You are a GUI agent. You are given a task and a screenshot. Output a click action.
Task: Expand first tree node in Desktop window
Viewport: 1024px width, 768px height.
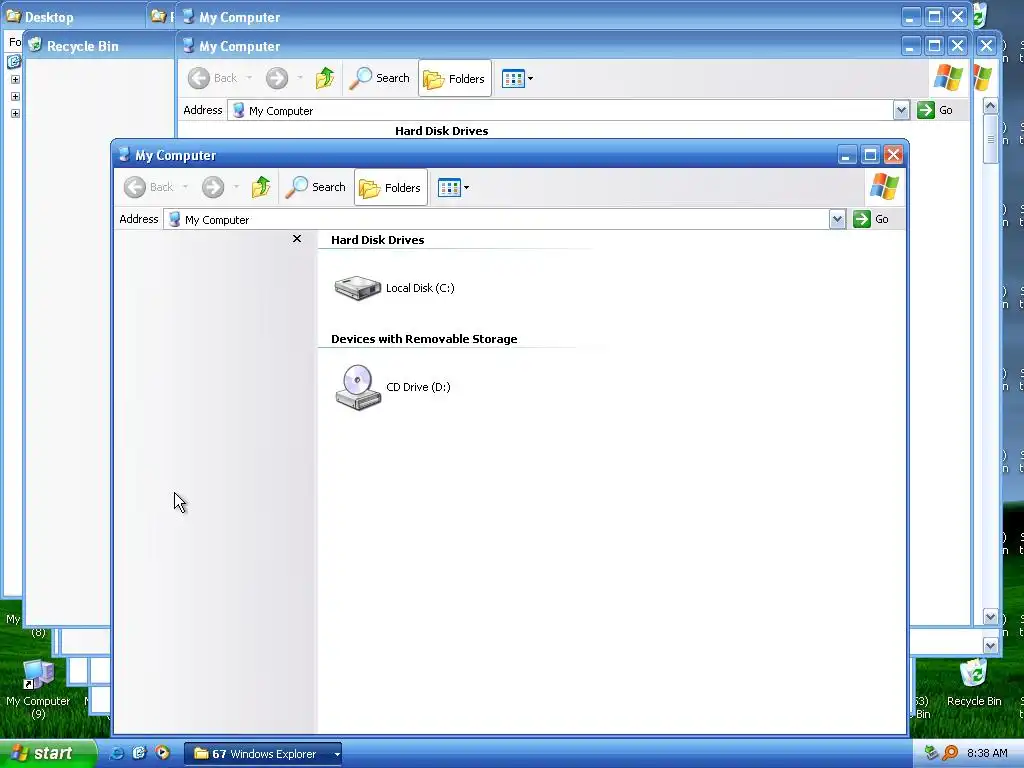pyautogui.click(x=15, y=80)
